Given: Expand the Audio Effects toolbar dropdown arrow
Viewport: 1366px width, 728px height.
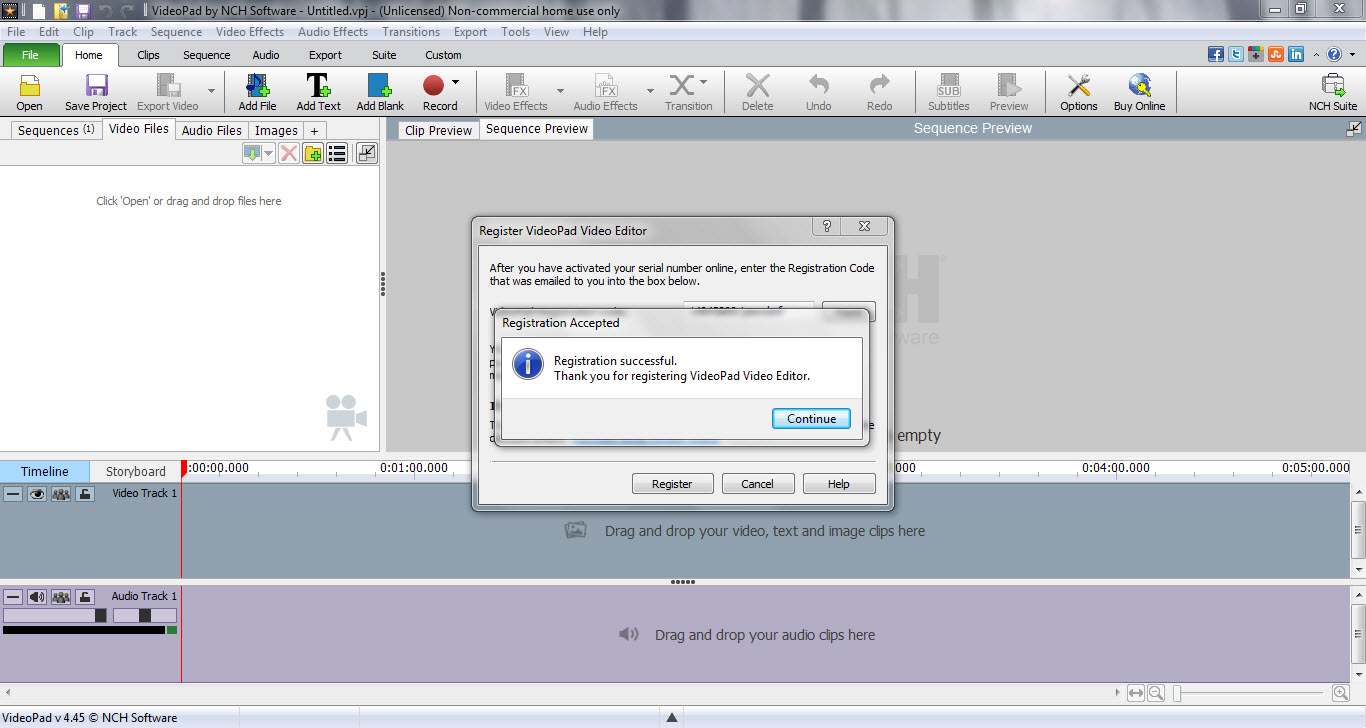Looking at the screenshot, I should click(650, 91).
